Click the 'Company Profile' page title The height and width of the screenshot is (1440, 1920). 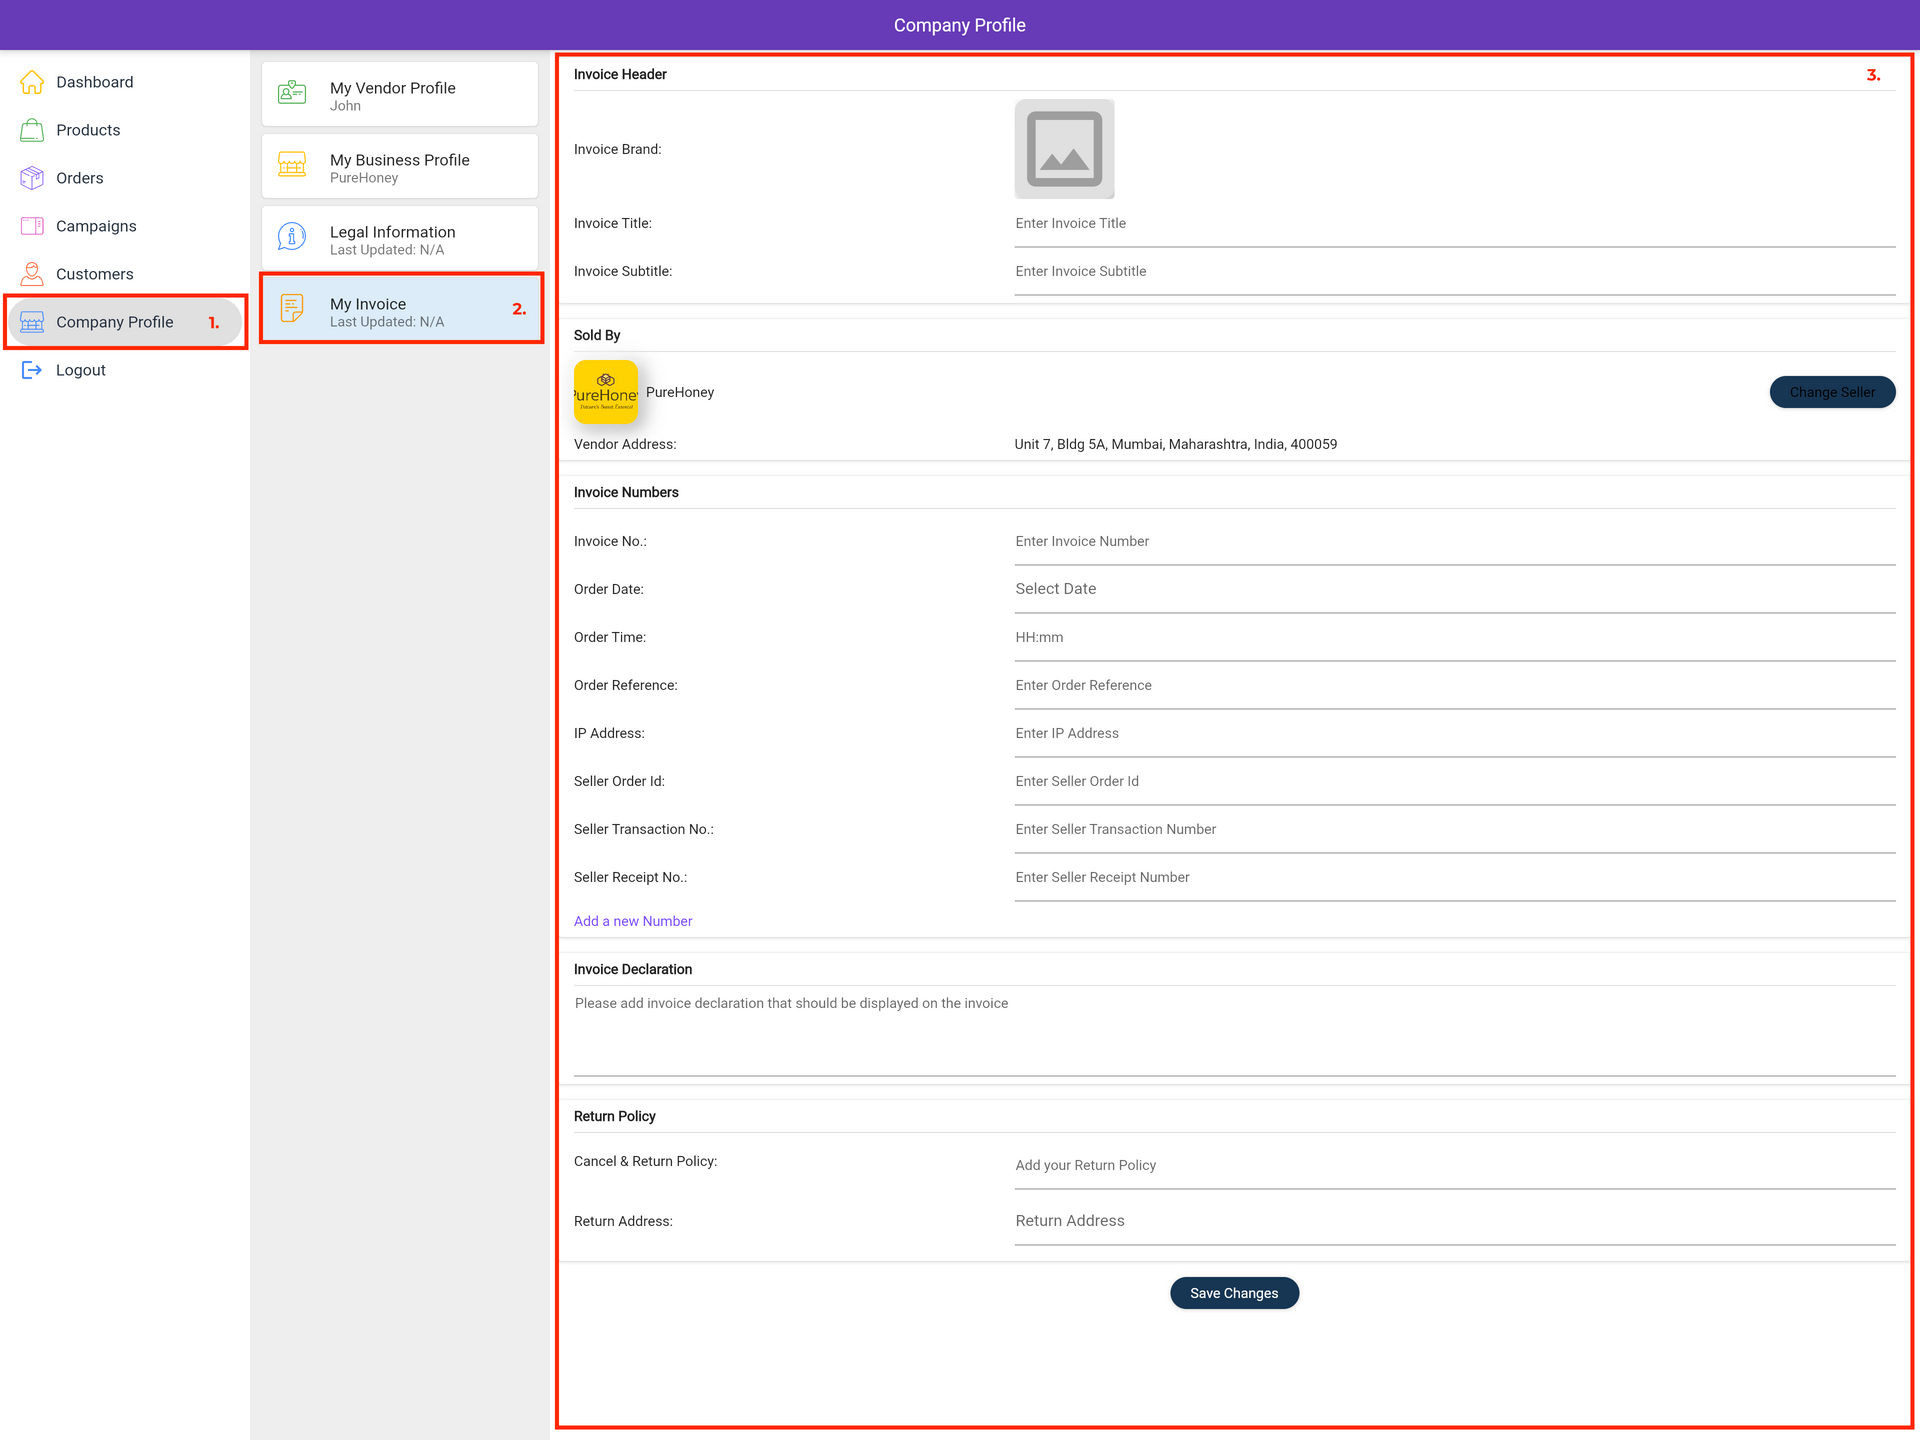pyautogui.click(x=960, y=25)
